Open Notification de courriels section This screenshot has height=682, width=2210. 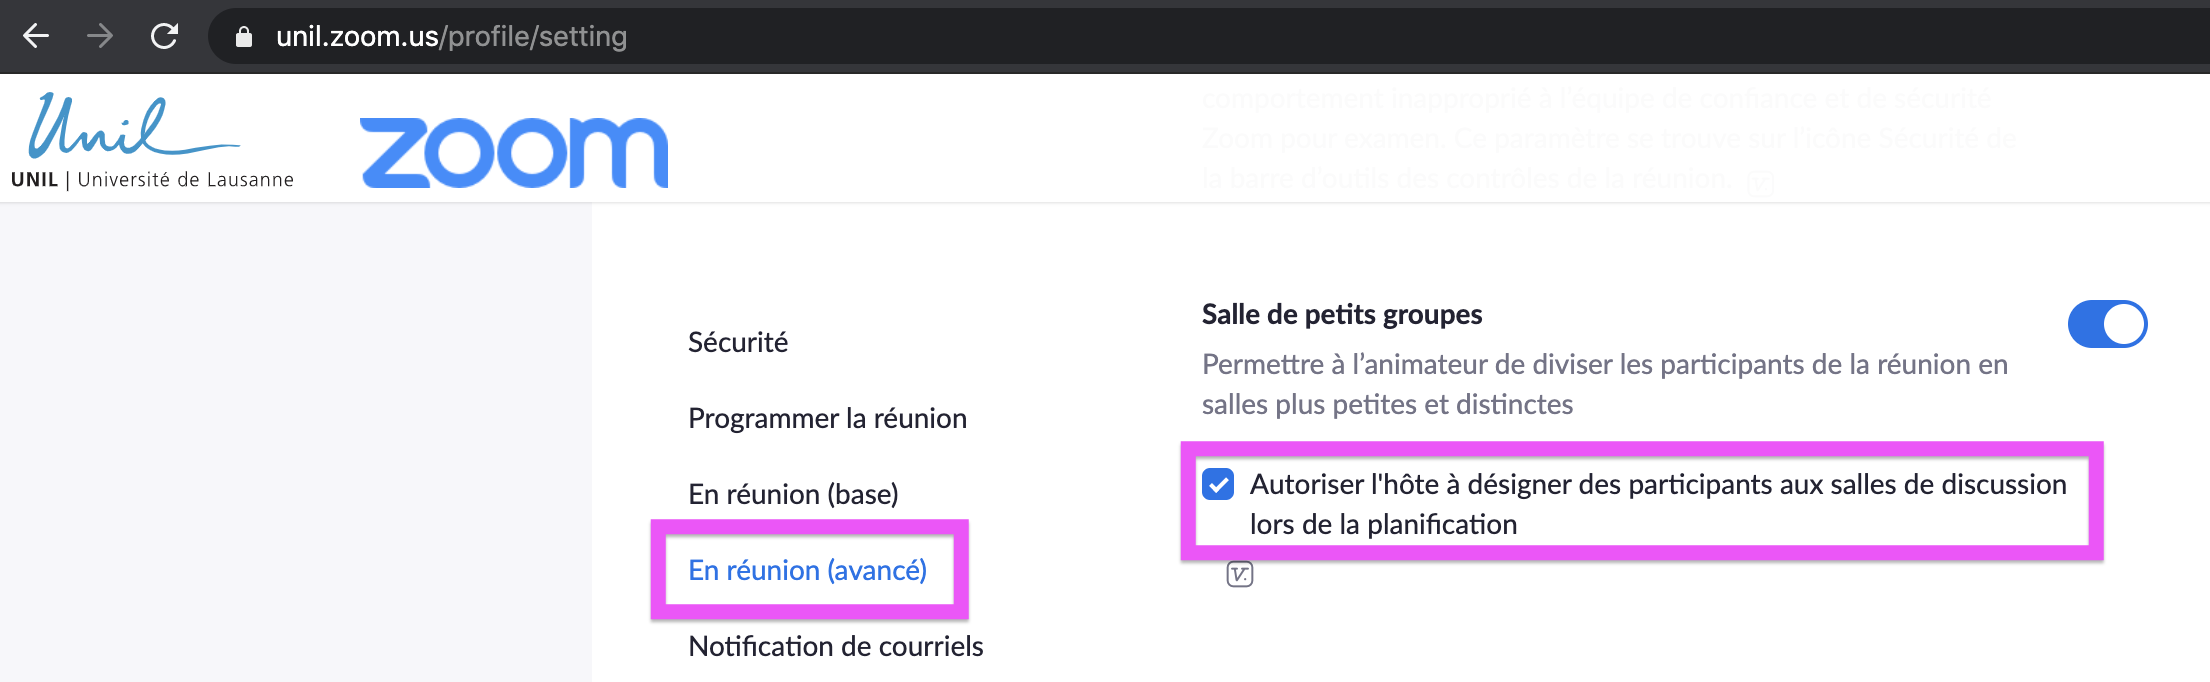coord(835,646)
